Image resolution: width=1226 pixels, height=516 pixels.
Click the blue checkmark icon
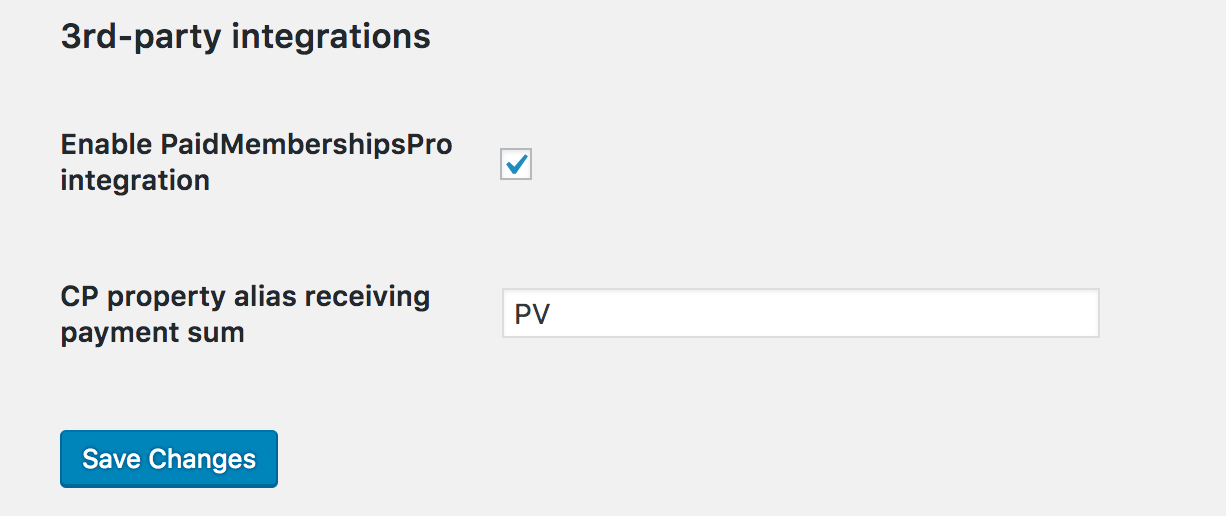pyautogui.click(x=517, y=163)
